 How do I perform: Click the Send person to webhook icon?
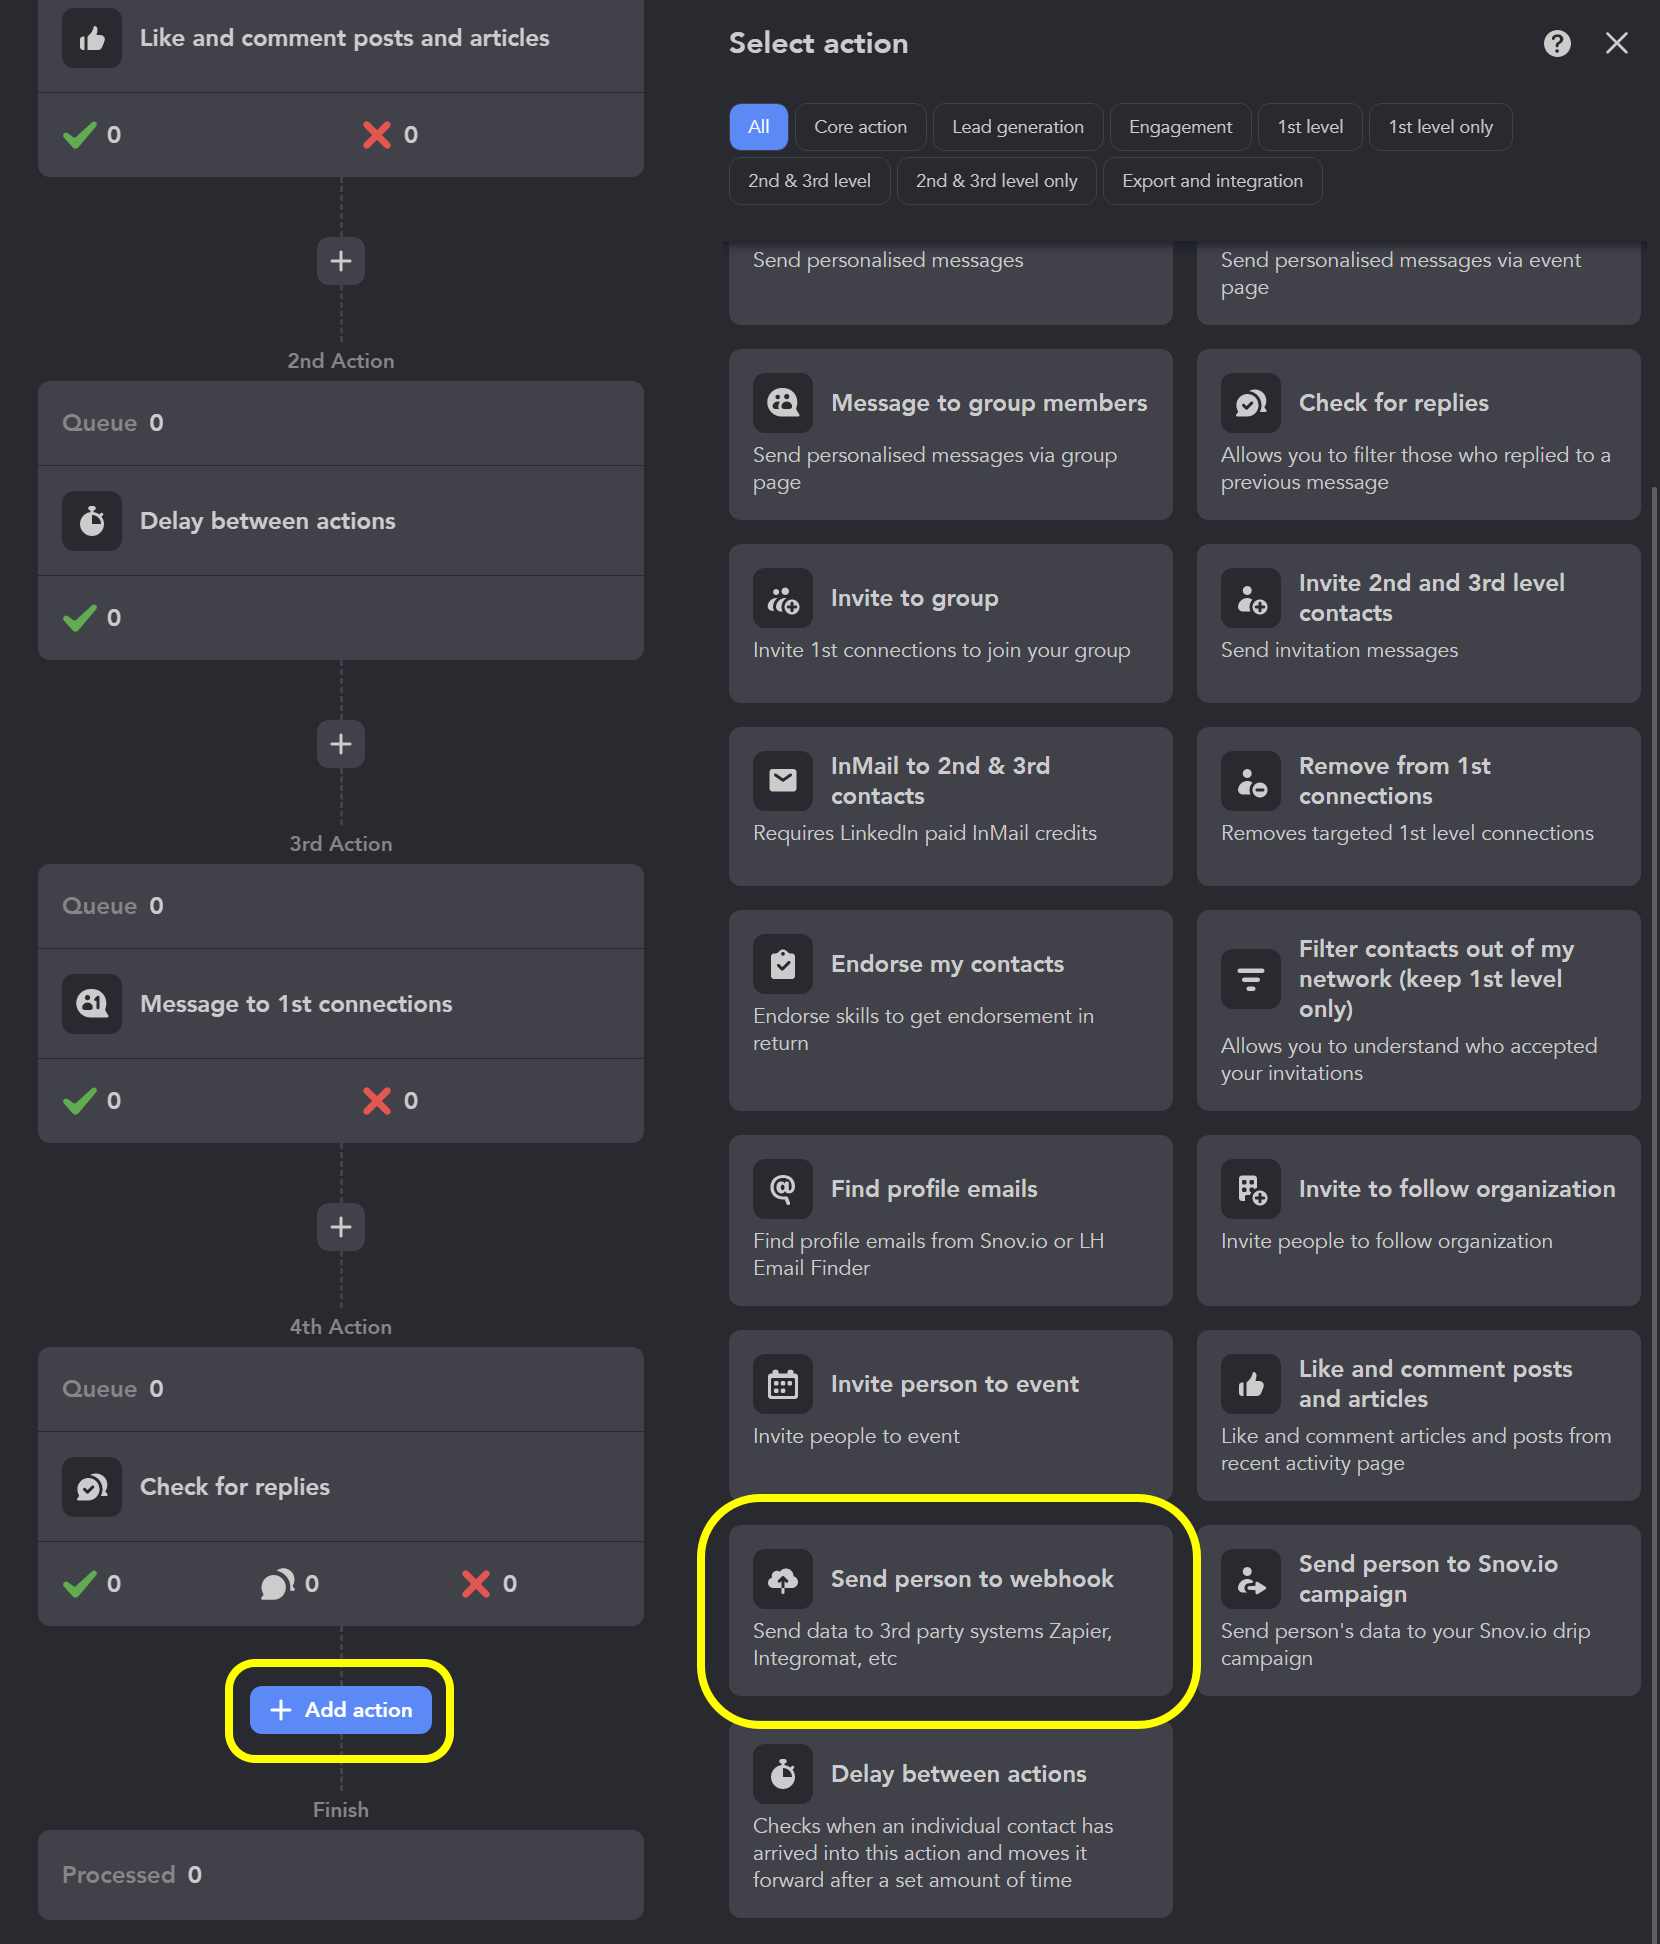click(782, 1579)
